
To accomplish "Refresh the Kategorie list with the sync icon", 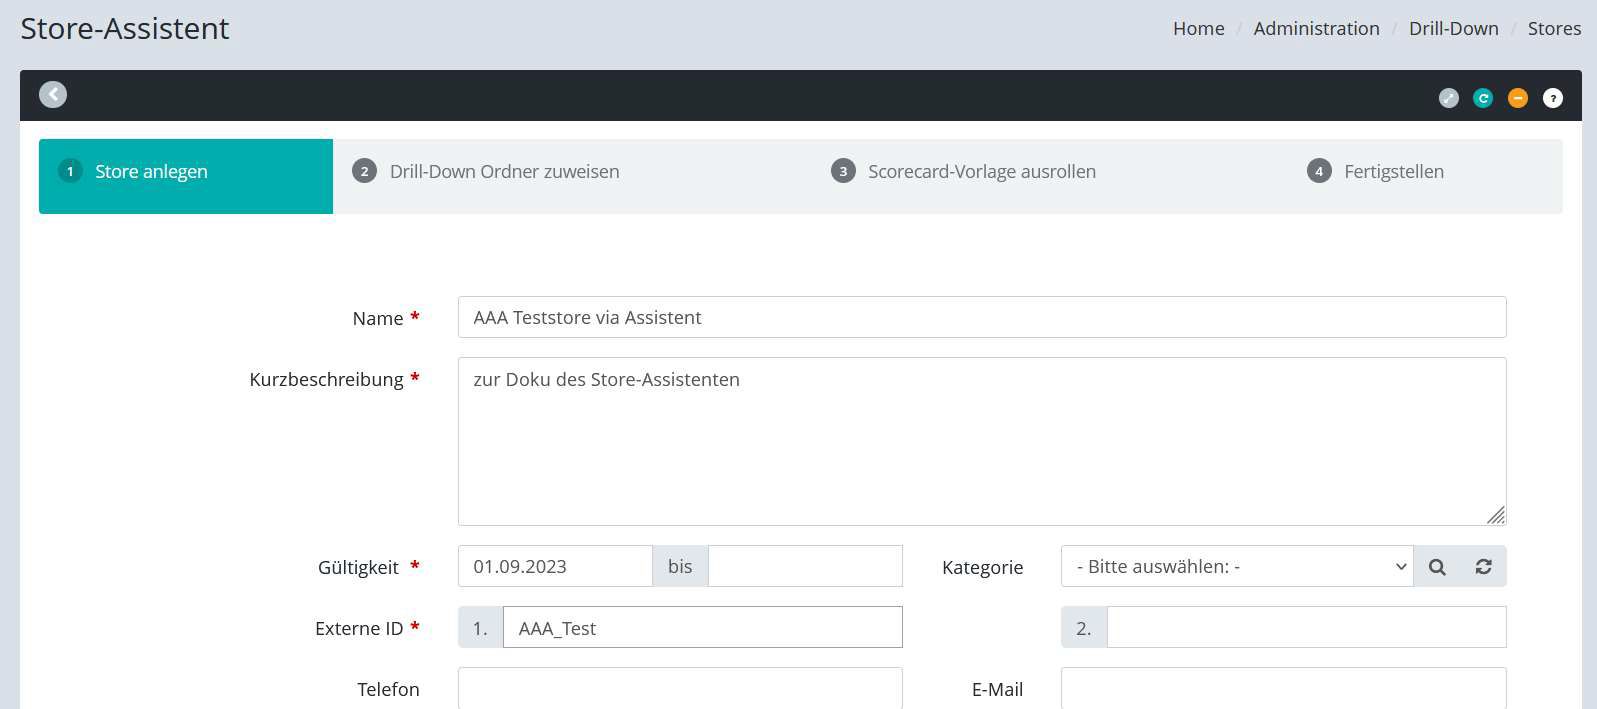I will [1483, 567].
